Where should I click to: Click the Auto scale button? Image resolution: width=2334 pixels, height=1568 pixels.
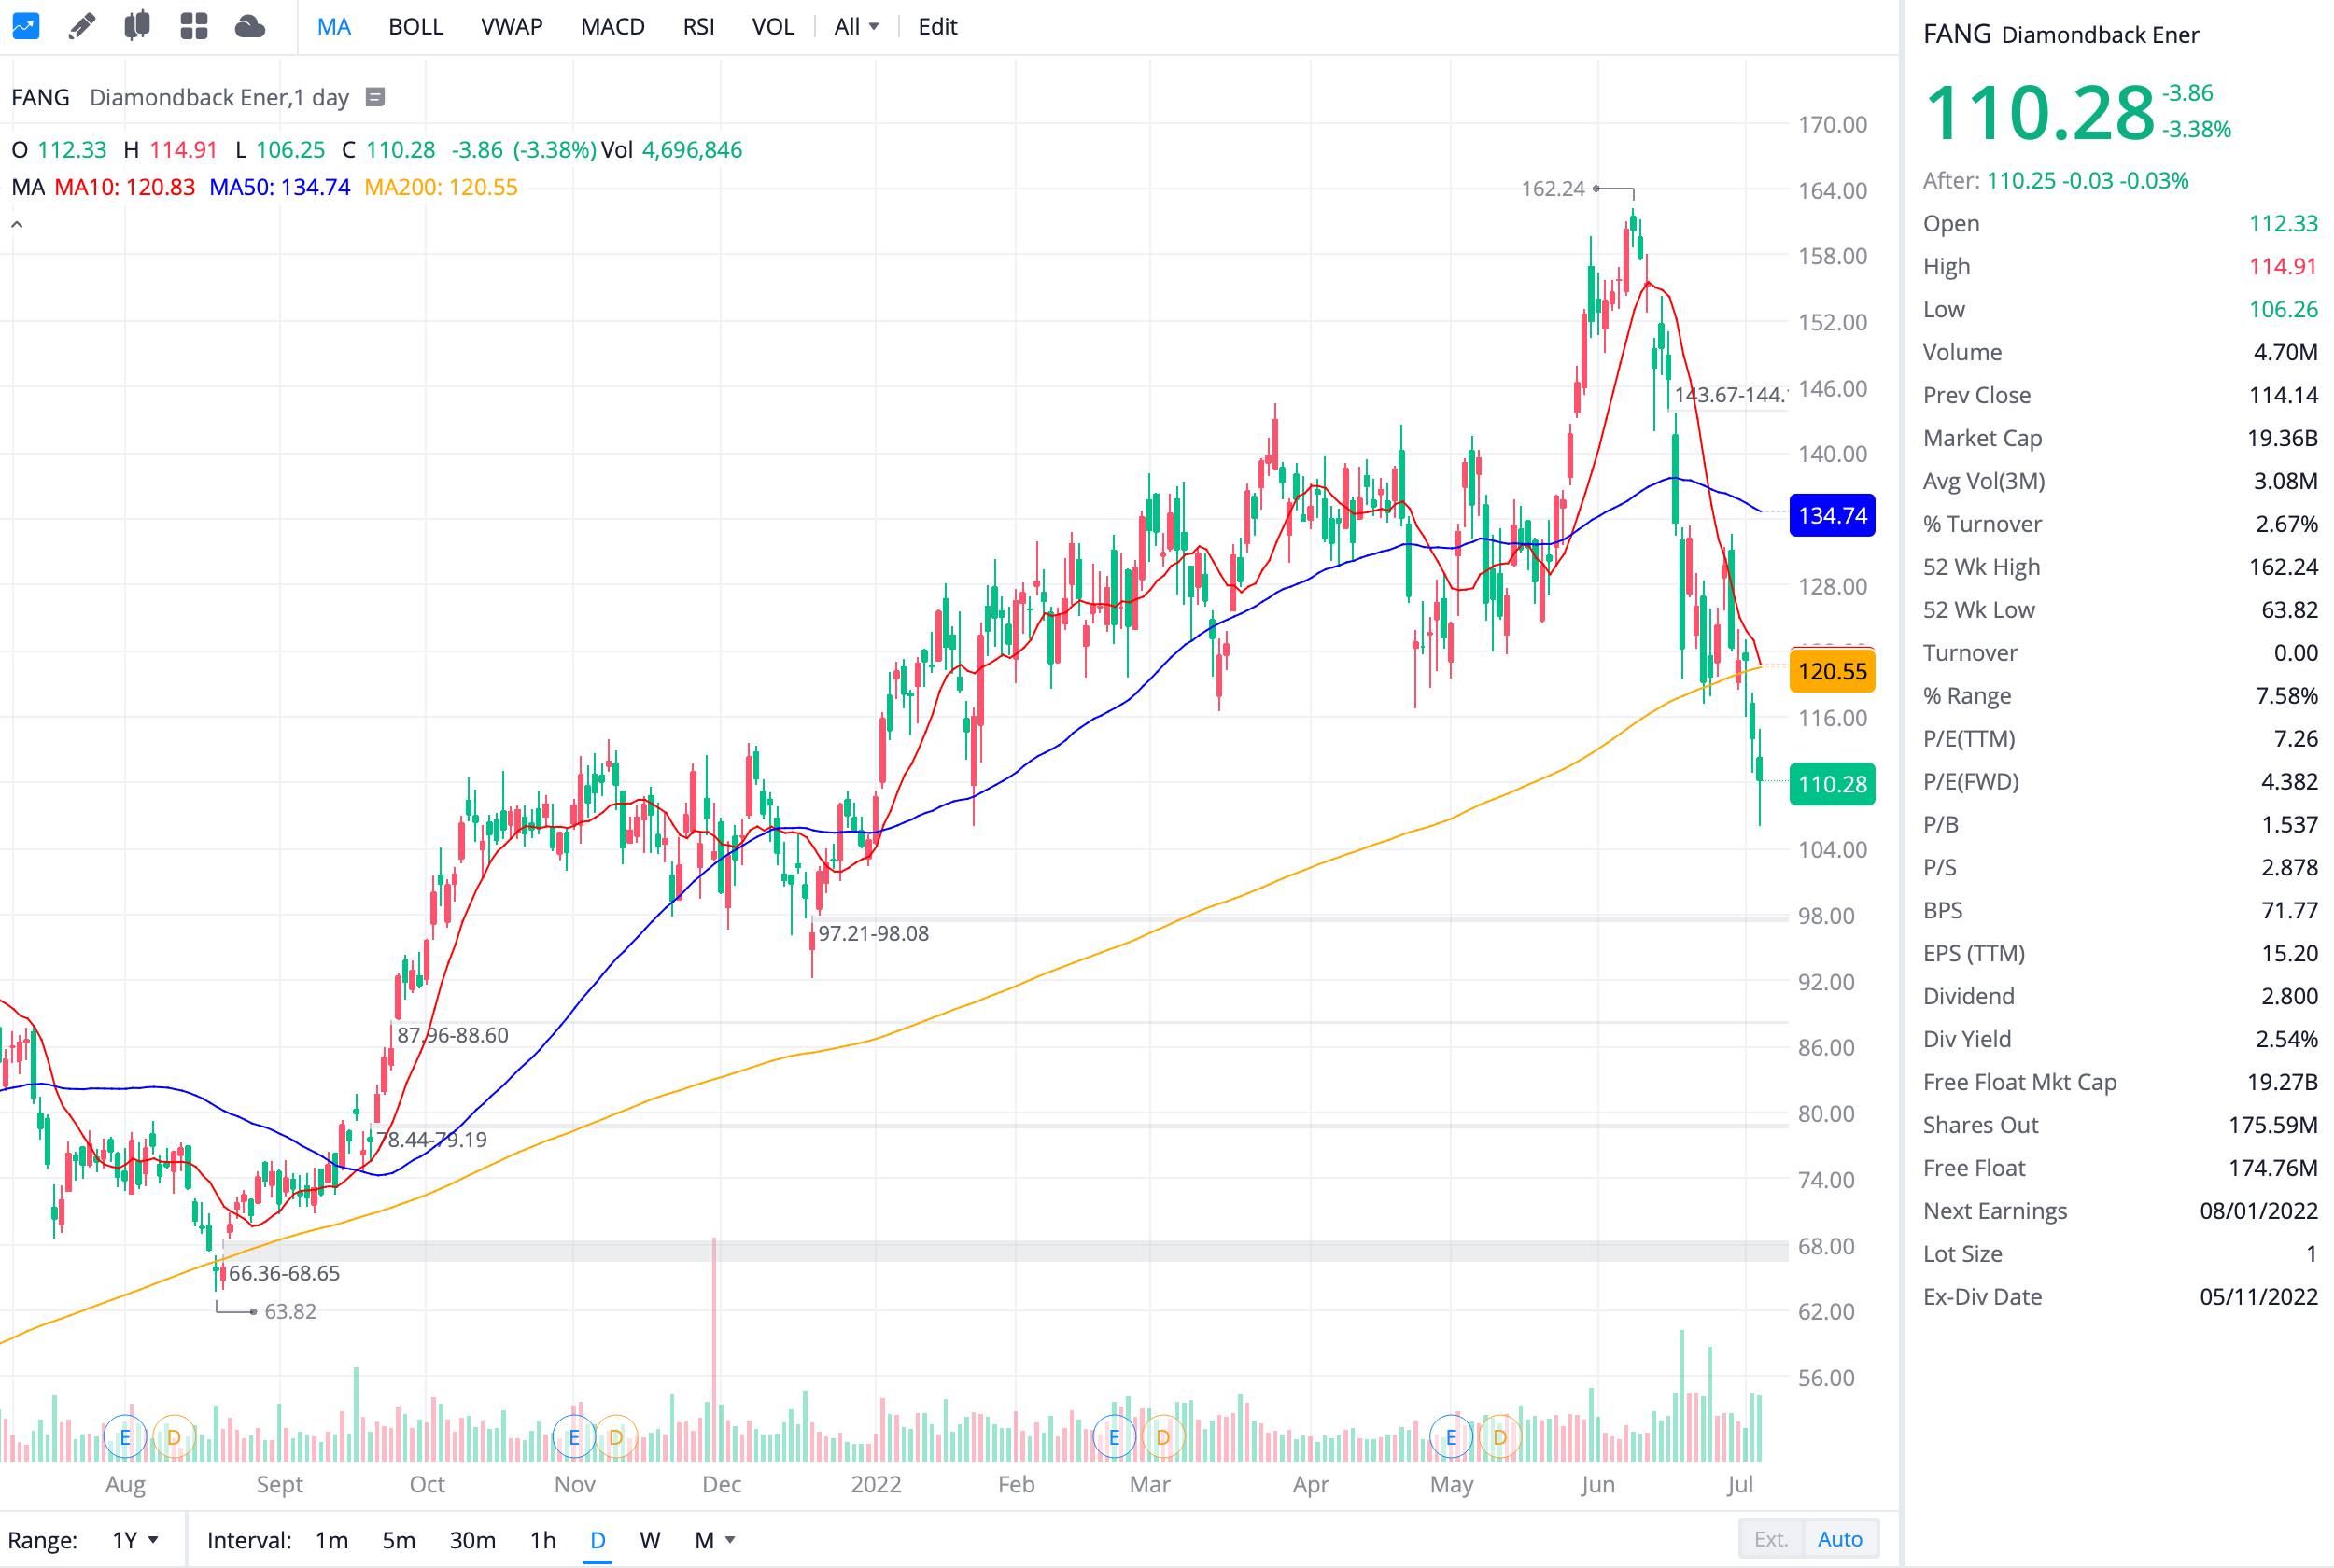(x=1839, y=1539)
